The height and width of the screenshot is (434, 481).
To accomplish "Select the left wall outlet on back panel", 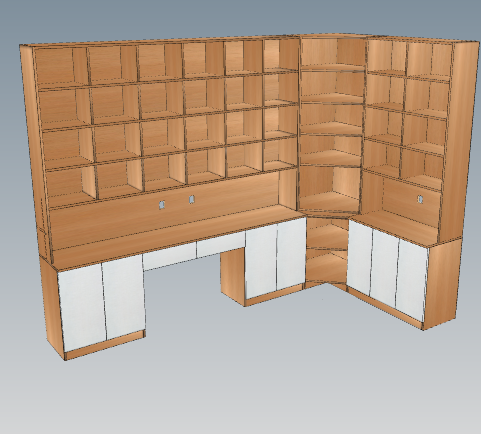I will (x=162, y=205).
